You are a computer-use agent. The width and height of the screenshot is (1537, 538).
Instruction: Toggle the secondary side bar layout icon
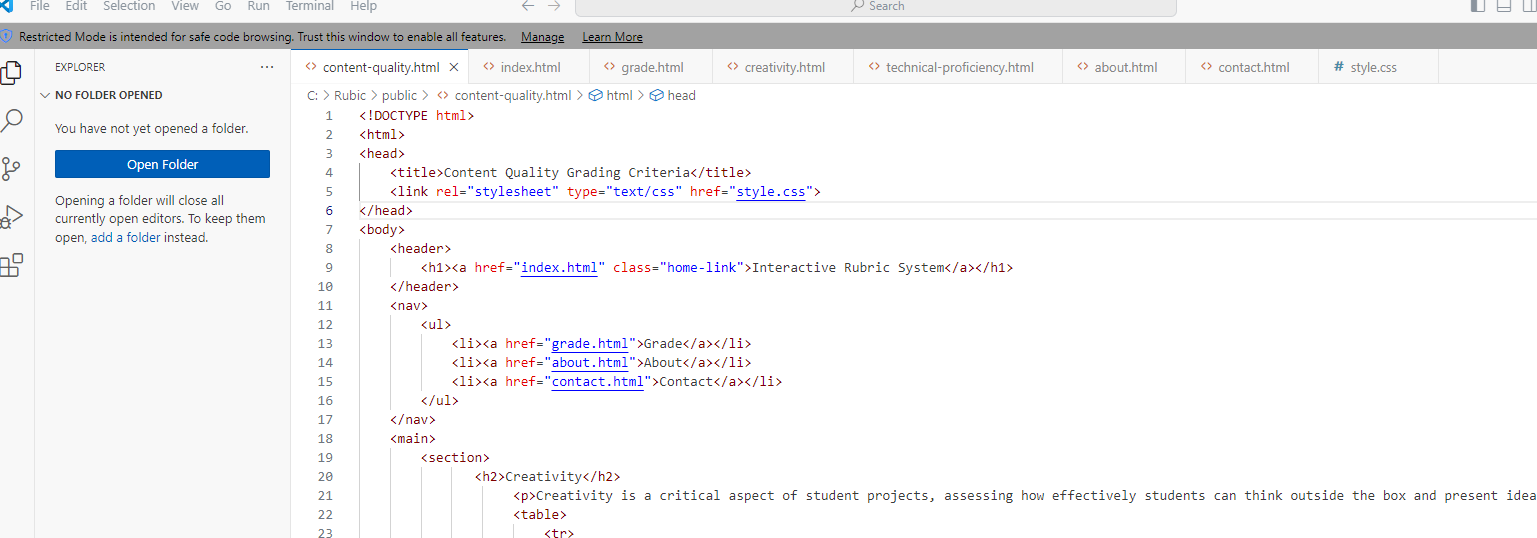point(1529,6)
